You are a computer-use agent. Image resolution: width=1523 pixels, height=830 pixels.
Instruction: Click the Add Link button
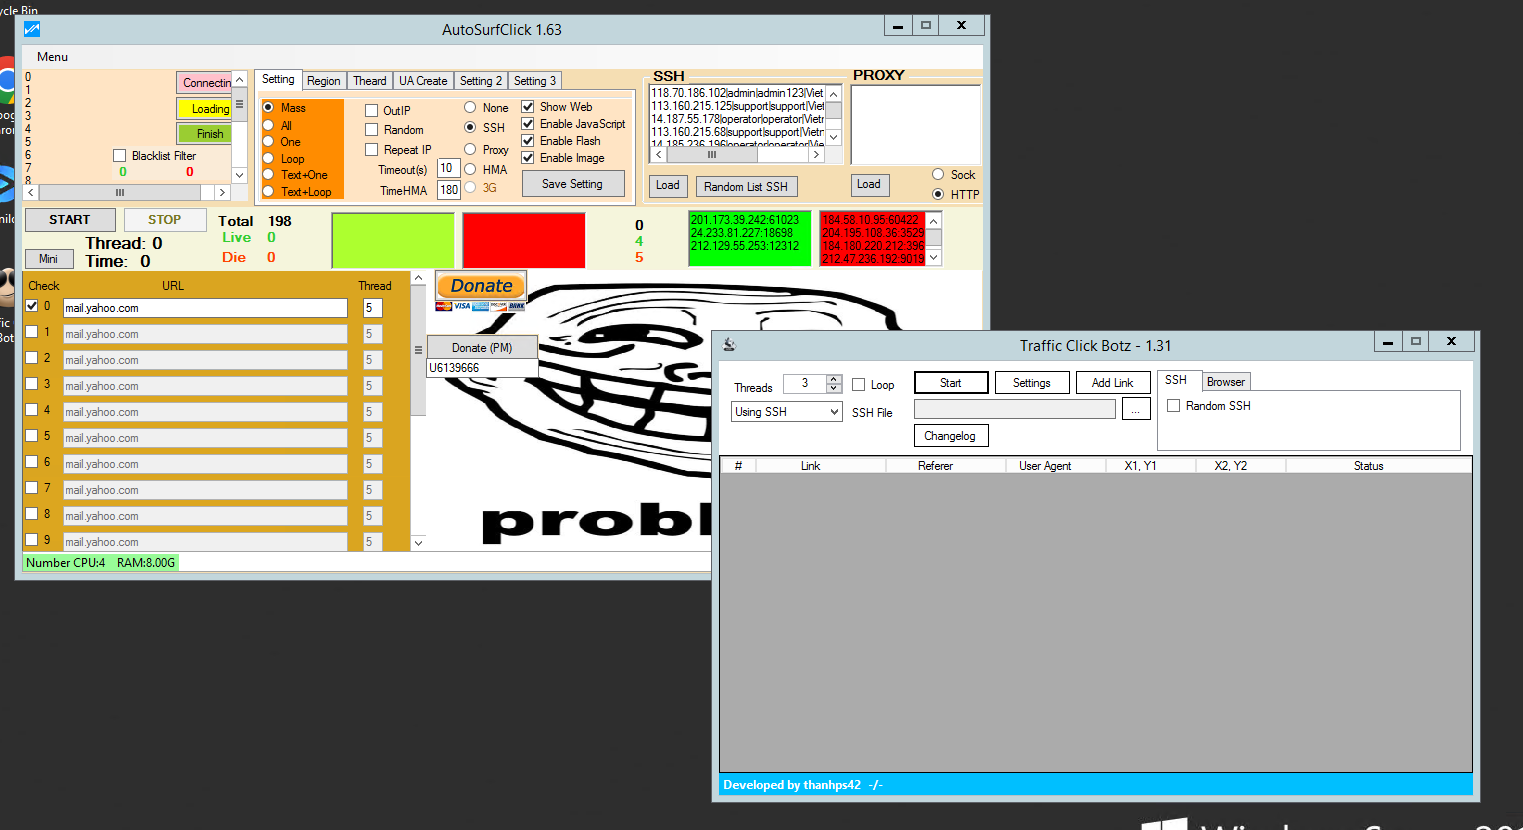click(x=1113, y=383)
